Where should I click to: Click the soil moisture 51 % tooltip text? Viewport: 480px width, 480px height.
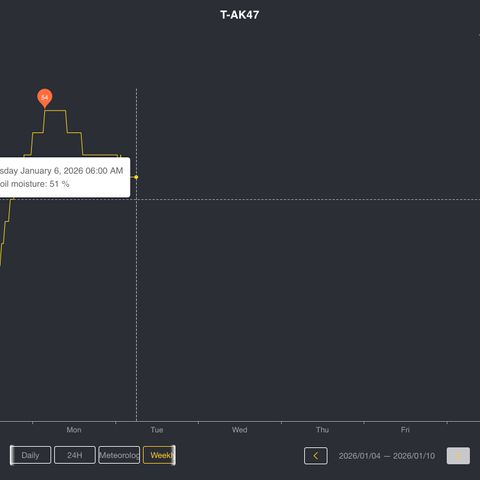[35, 184]
